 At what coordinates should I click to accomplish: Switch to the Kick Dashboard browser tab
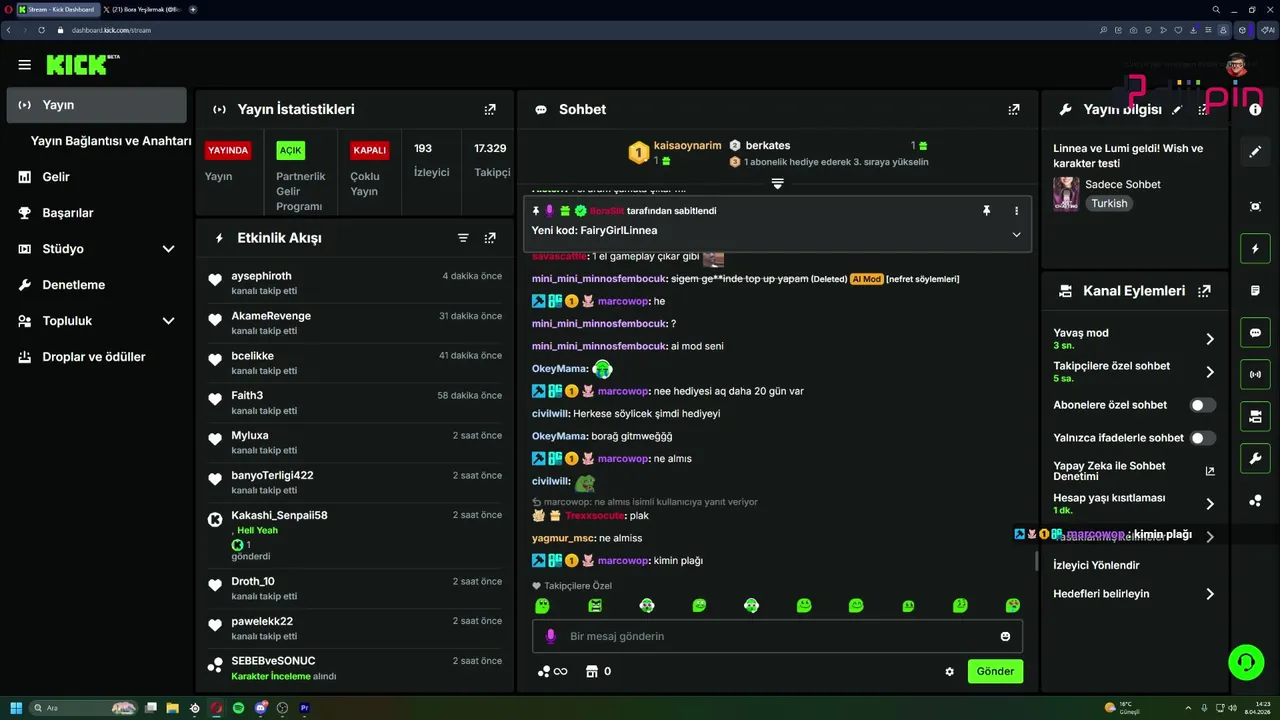pos(57,9)
